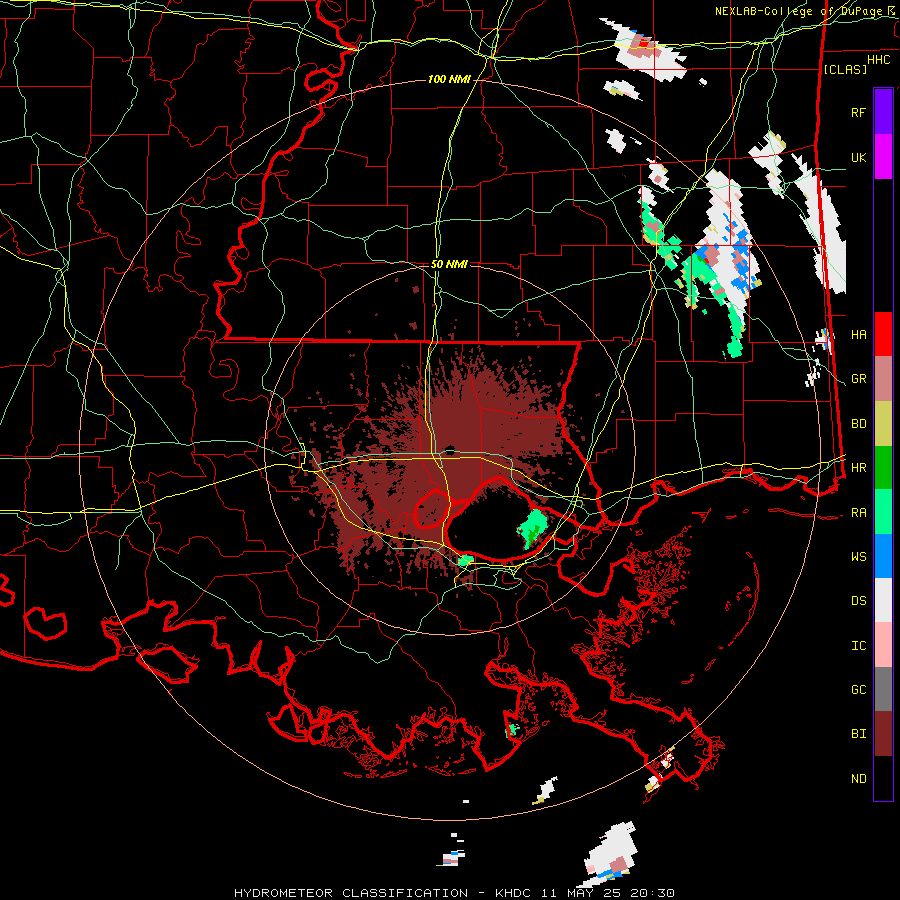Click the UK magenta legend swatch
This screenshot has height=900, width=900.
tap(883, 157)
